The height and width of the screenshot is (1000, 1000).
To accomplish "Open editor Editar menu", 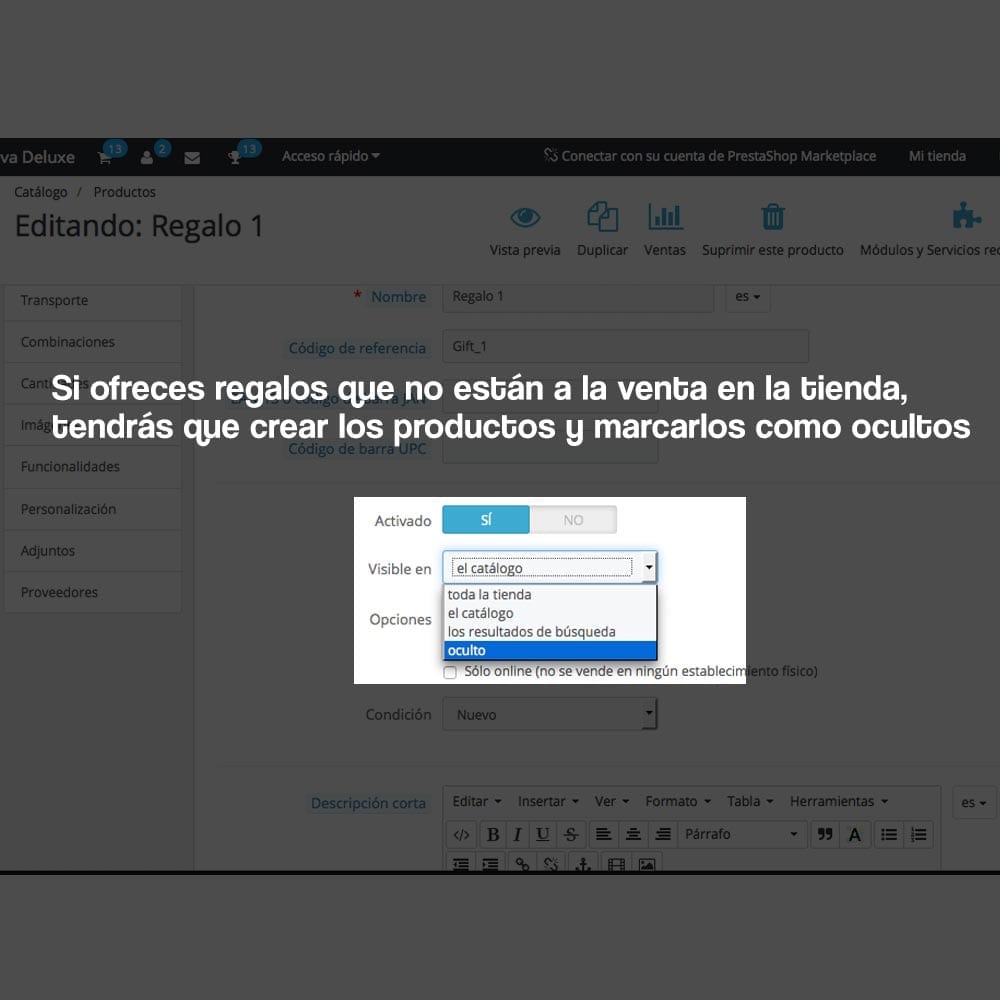I will tap(476, 801).
